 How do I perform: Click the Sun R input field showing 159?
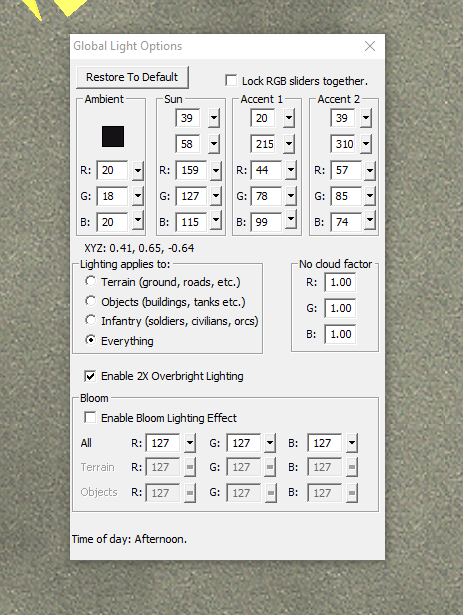point(191,170)
